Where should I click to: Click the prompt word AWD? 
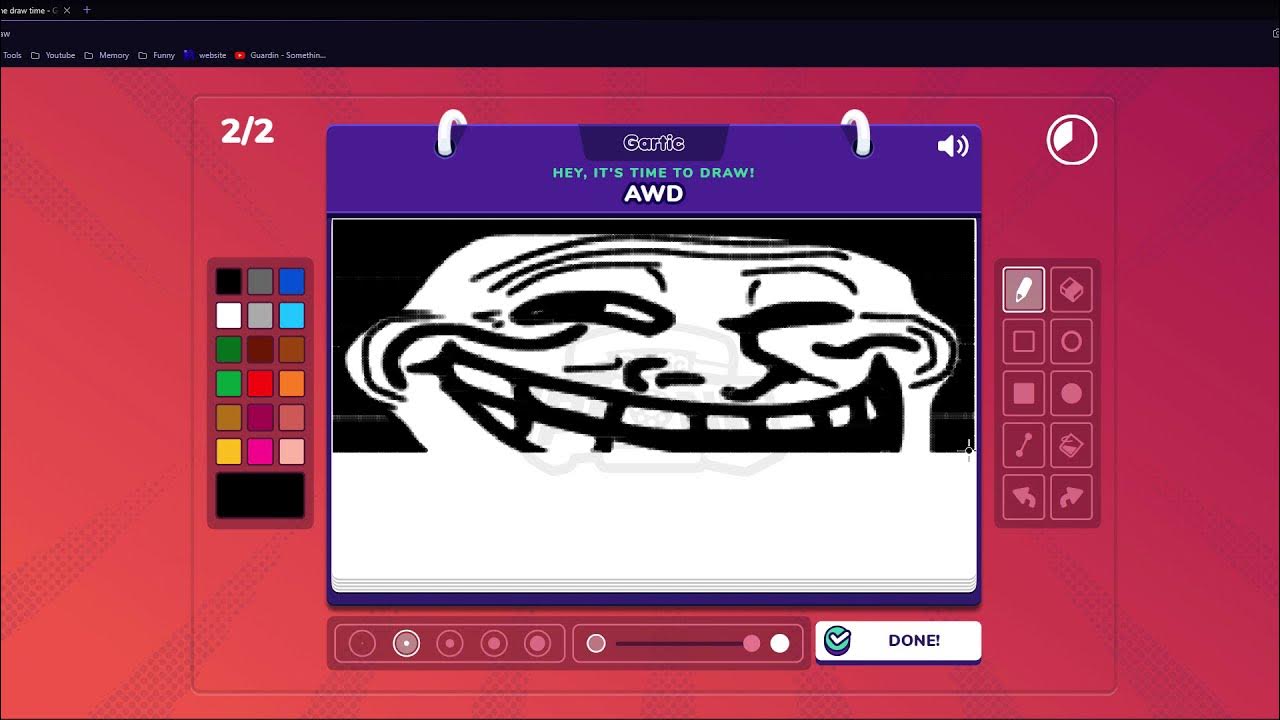pos(654,194)
